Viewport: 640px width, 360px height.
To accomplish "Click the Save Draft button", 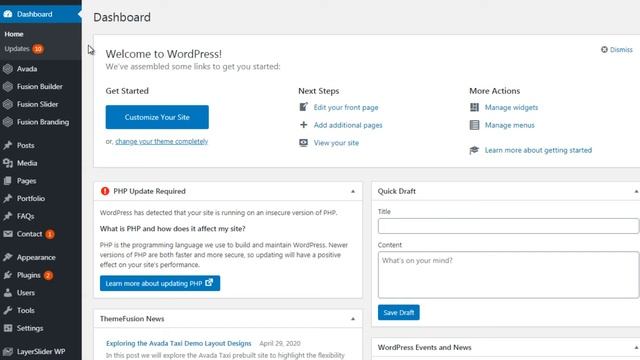I will pos(399,313).
